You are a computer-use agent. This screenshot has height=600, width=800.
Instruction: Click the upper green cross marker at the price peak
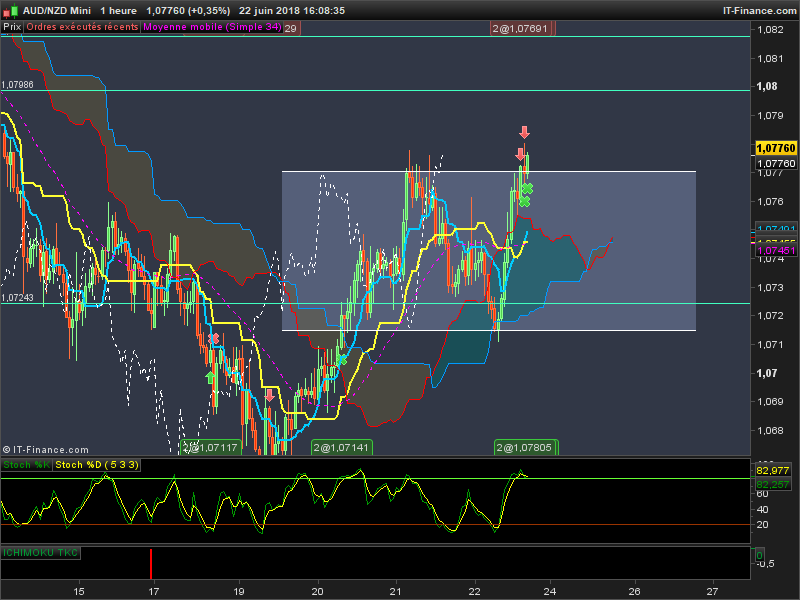point(527,188)
